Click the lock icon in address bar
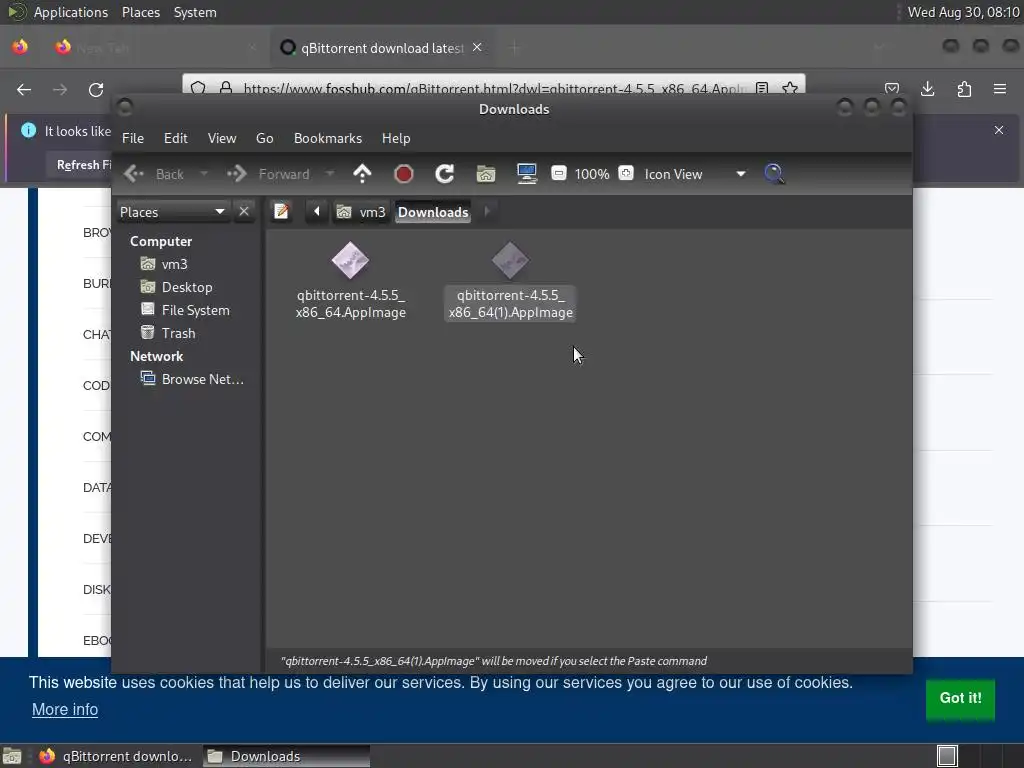1024x768 pixels. [x=226, y=88]
